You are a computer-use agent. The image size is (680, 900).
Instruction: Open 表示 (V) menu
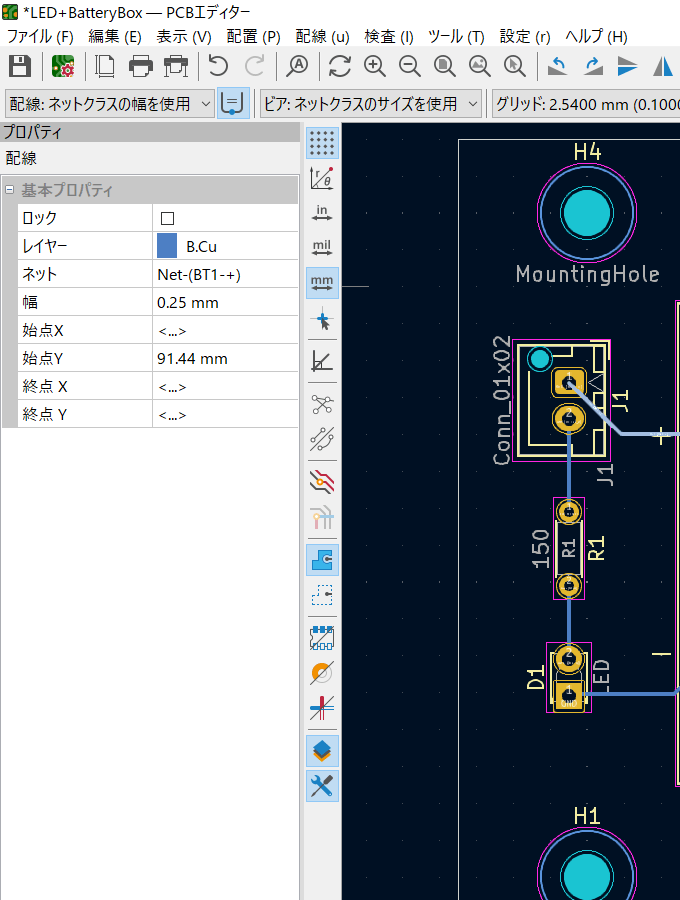click(x=184, y=37)
